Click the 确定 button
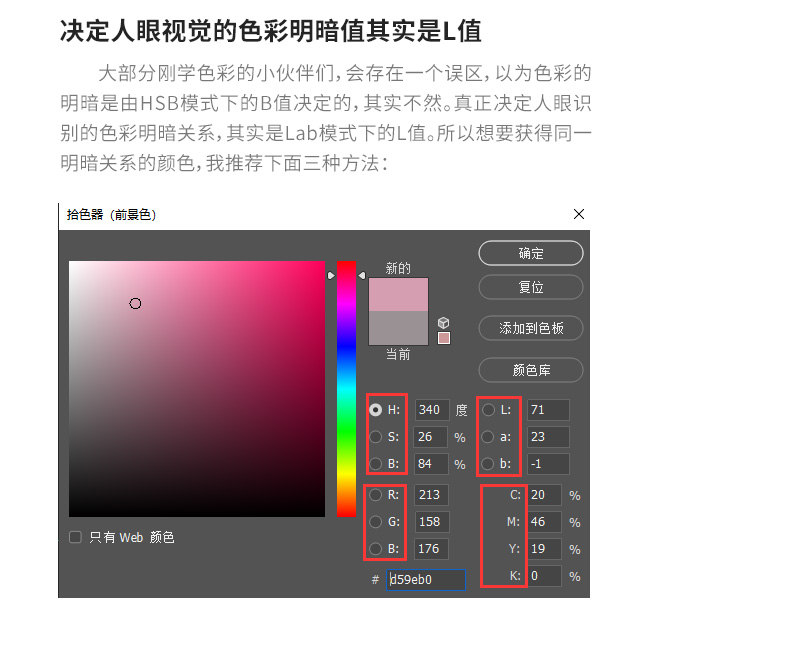 point(531,253)
